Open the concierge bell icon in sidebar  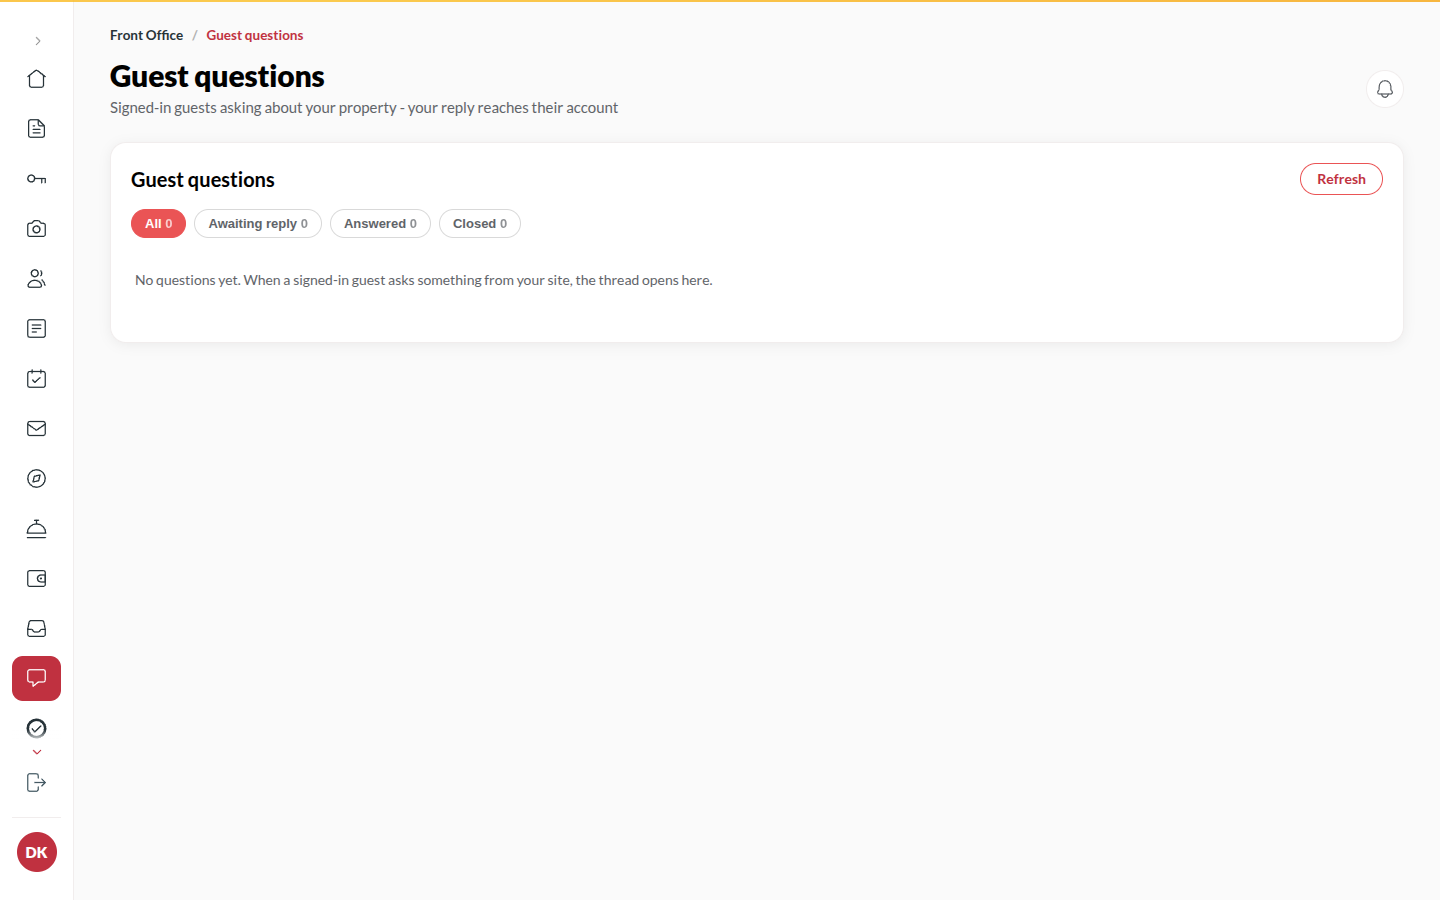point(37,529)
